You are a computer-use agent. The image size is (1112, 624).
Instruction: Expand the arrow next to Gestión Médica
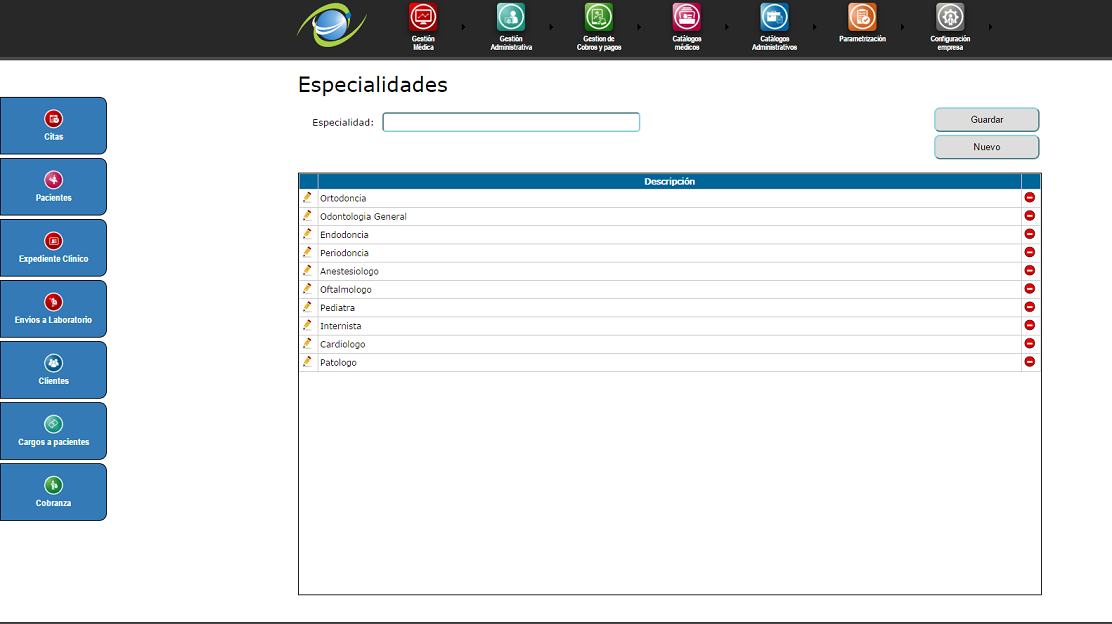tap(463, 27)
